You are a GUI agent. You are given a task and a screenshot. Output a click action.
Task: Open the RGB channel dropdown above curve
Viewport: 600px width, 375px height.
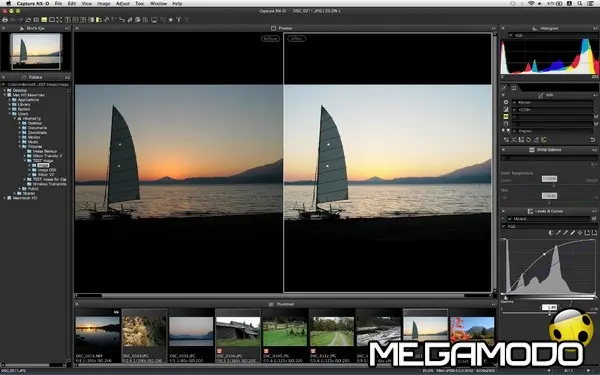(549, 226)
